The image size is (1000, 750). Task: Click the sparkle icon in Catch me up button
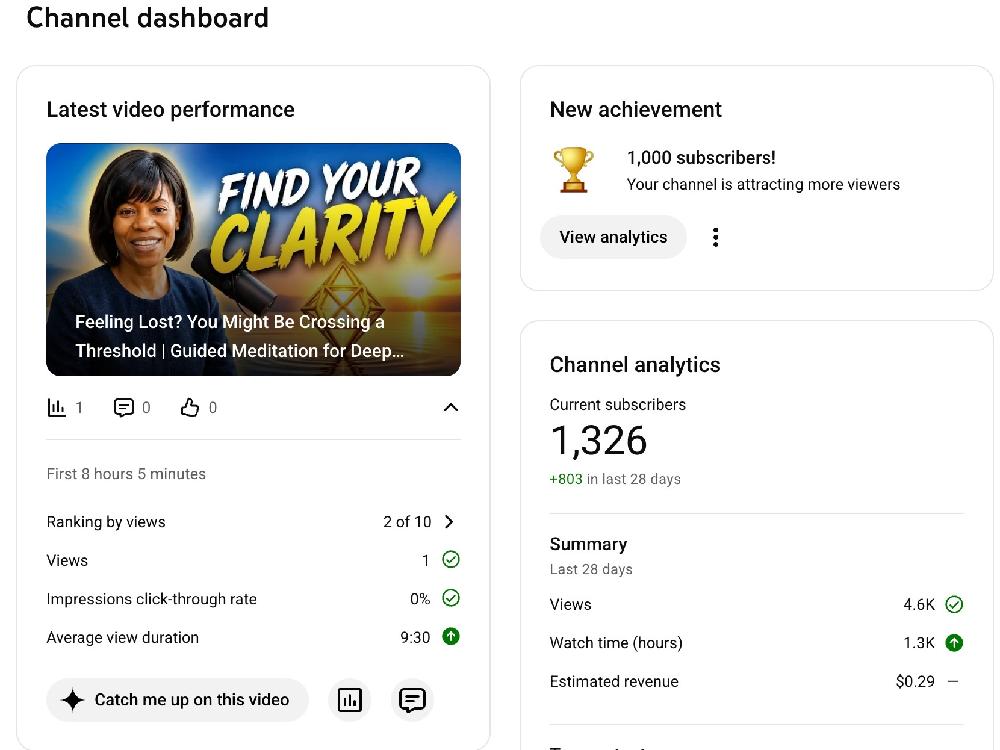click(73, 700)
